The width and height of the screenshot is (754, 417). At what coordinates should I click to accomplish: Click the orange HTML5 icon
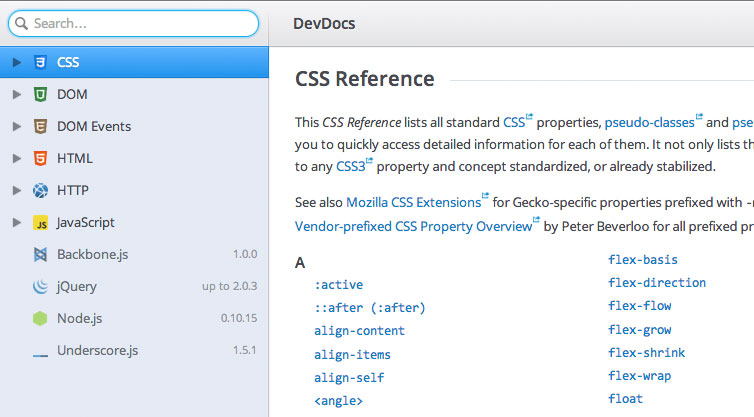click(40, 158)
